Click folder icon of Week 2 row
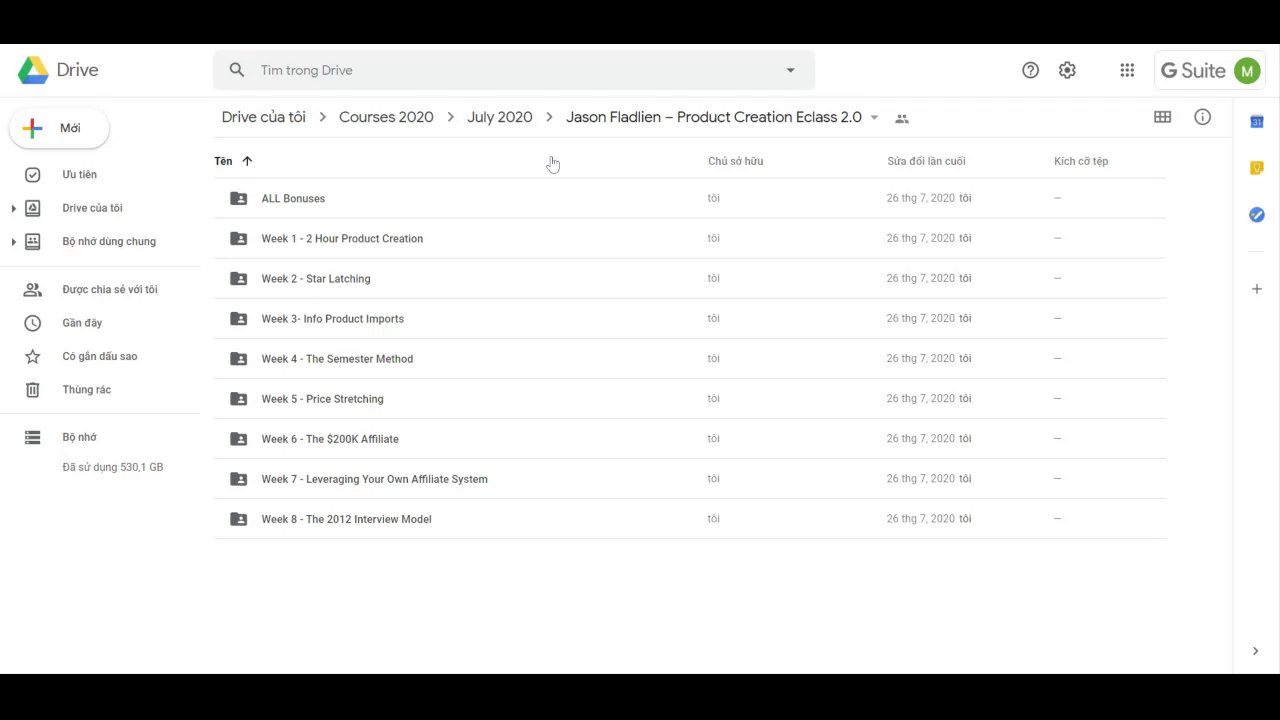 click(238, 278)
